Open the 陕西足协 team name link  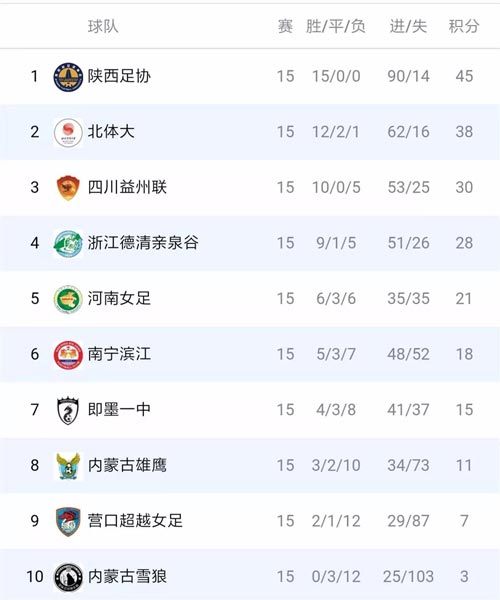coord(119,76)
